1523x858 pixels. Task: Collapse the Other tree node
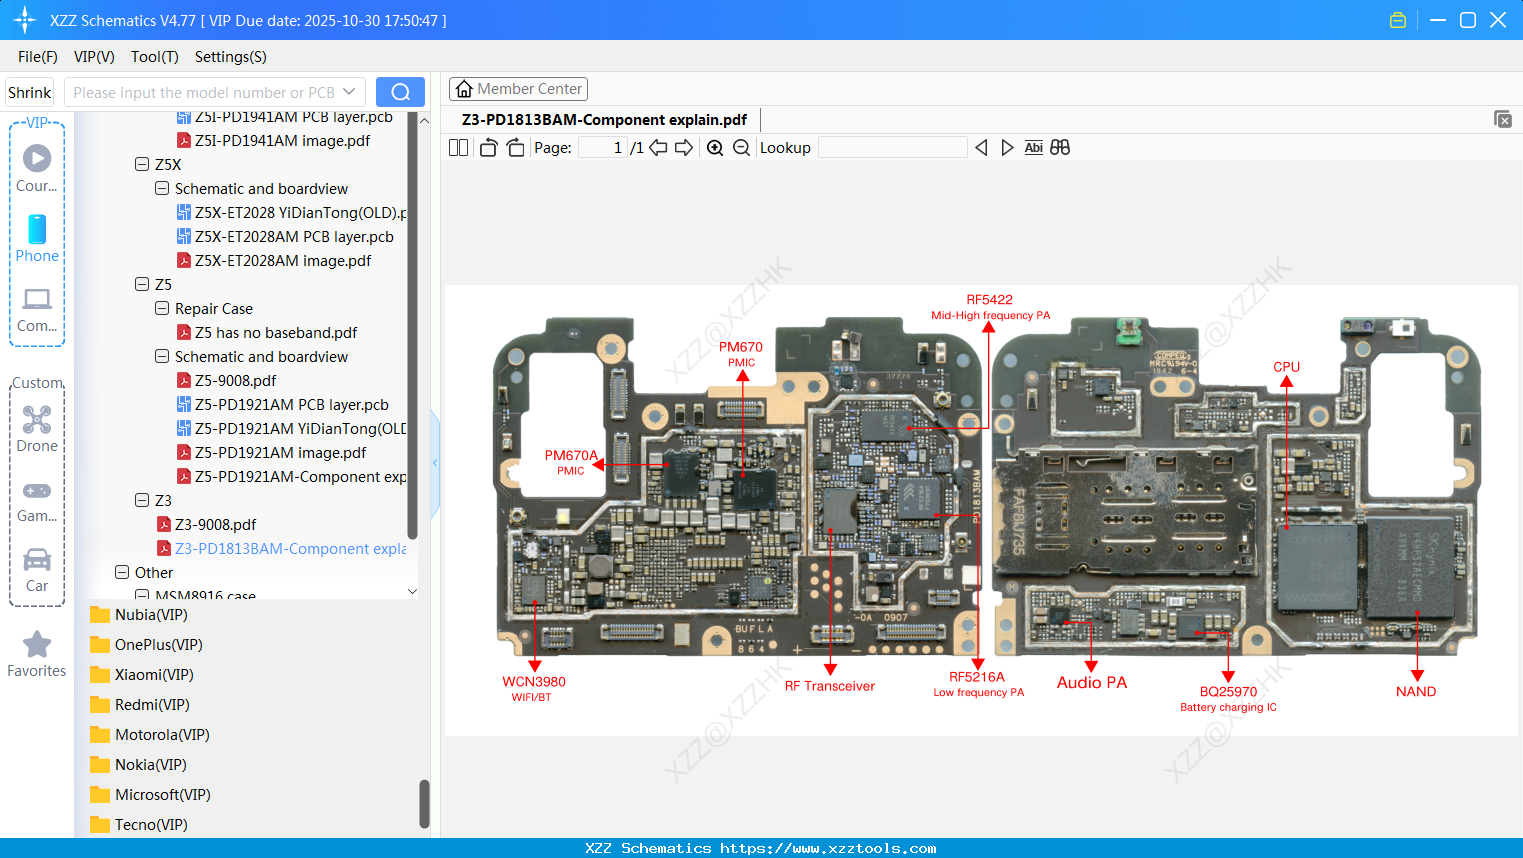pyautogui.click(x=122, y=572)
